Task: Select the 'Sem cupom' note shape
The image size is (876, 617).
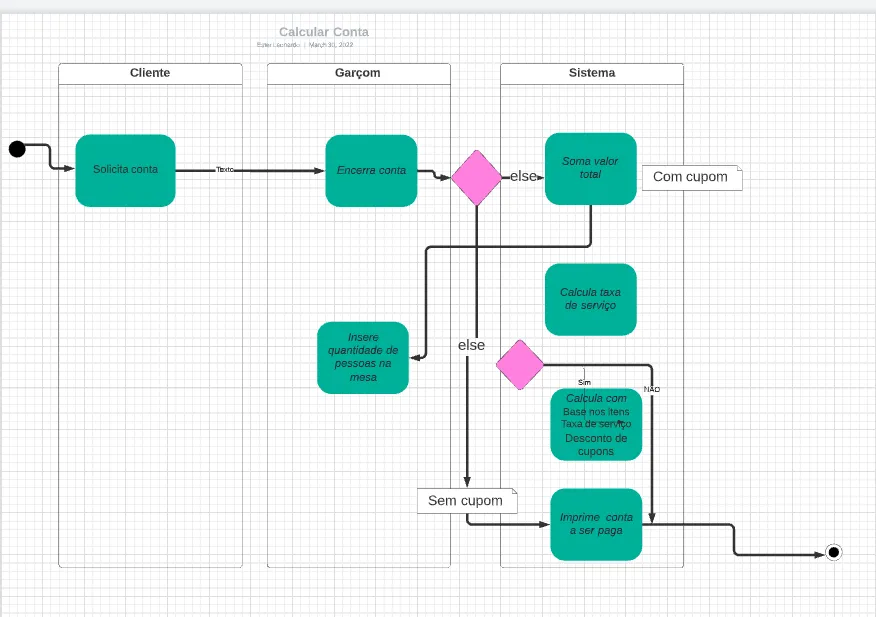Action: (x=466, y=500)
